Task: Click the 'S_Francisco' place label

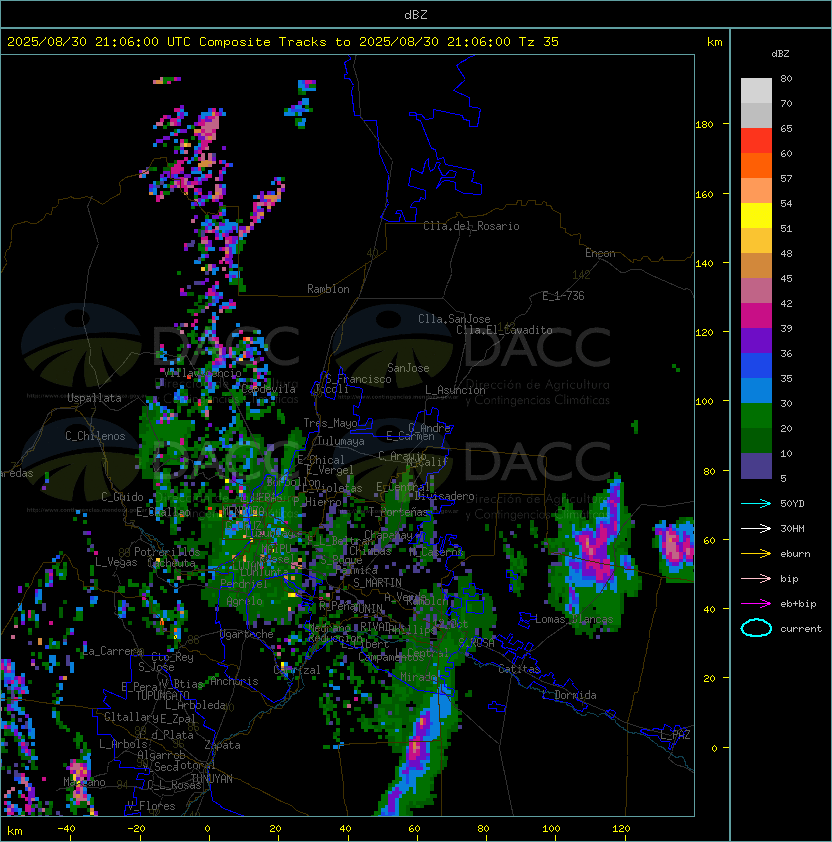Action: pyautogui.click(x=358, y=379)
